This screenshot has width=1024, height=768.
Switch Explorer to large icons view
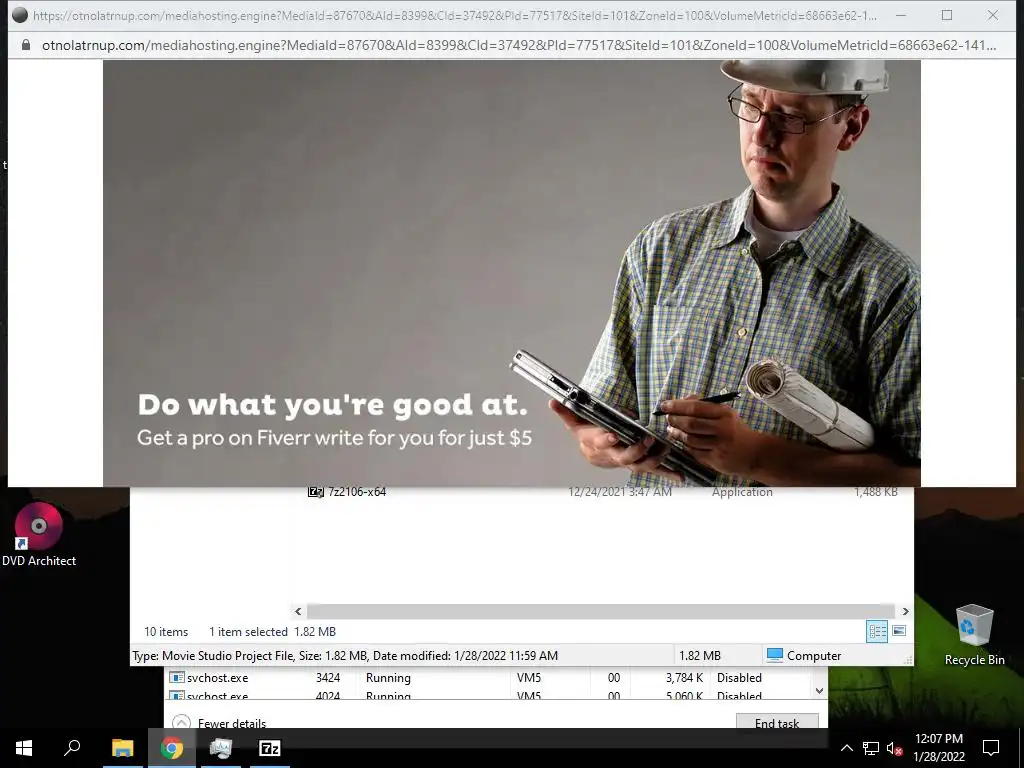click(x=899, y=631)
